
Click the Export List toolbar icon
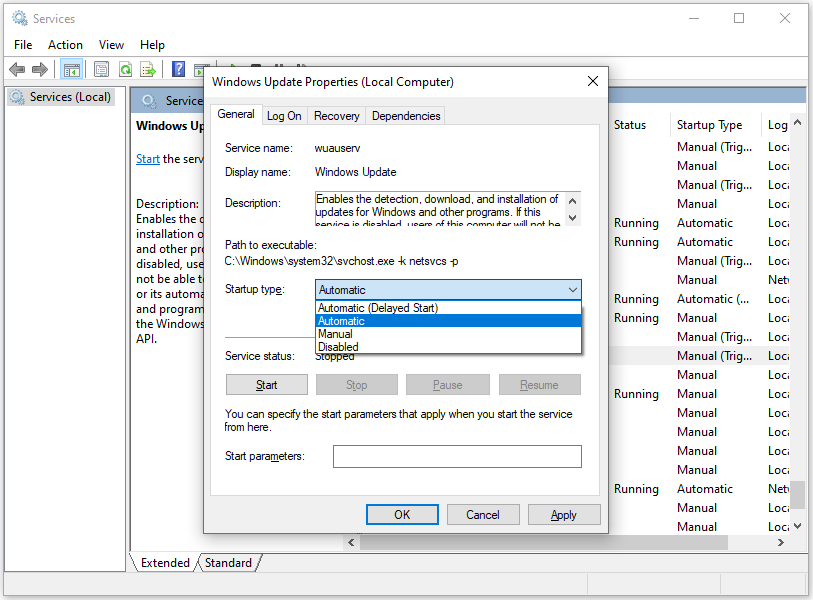coord(148,69)
